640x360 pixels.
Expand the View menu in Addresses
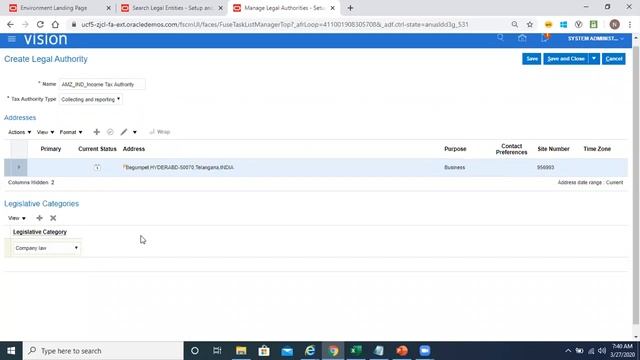(45, 132)
